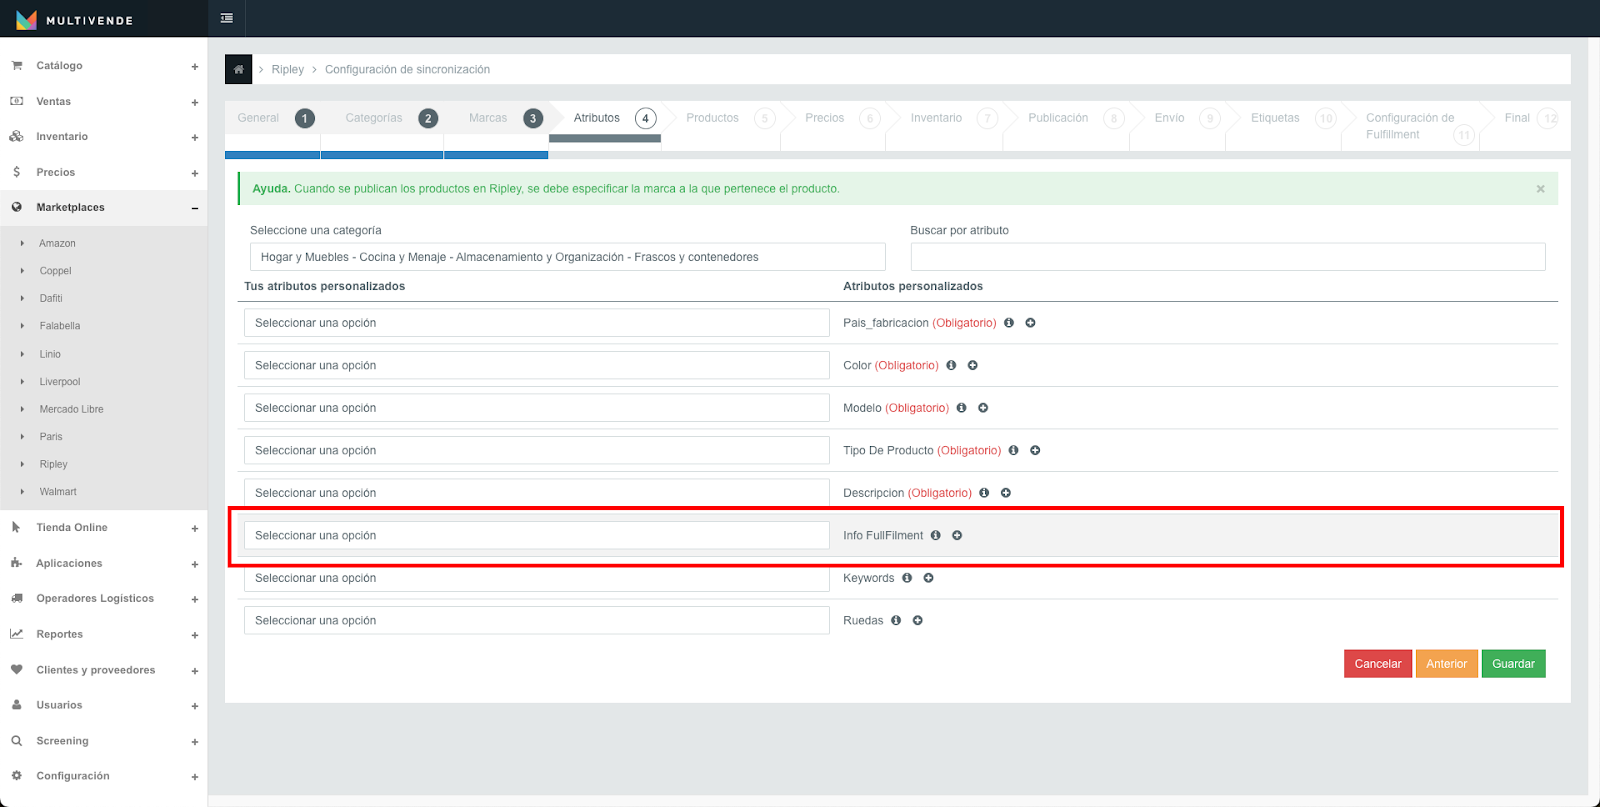Click the Buscar por atributo field
Screen dimensions: 1600x807
click(1228, 257)
